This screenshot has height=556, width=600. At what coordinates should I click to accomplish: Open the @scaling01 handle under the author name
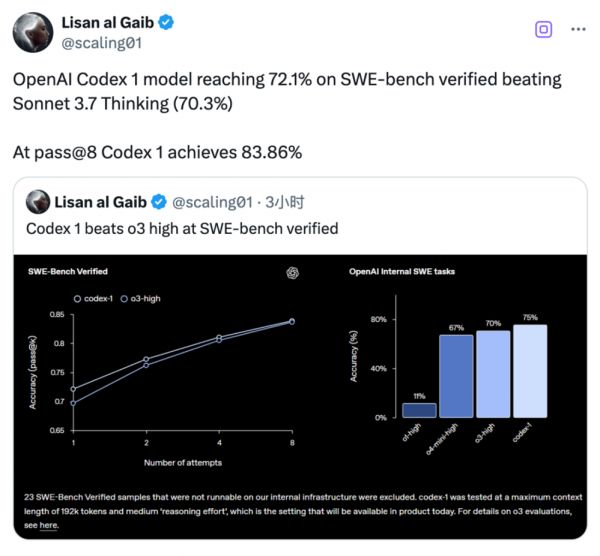[102, 43]
